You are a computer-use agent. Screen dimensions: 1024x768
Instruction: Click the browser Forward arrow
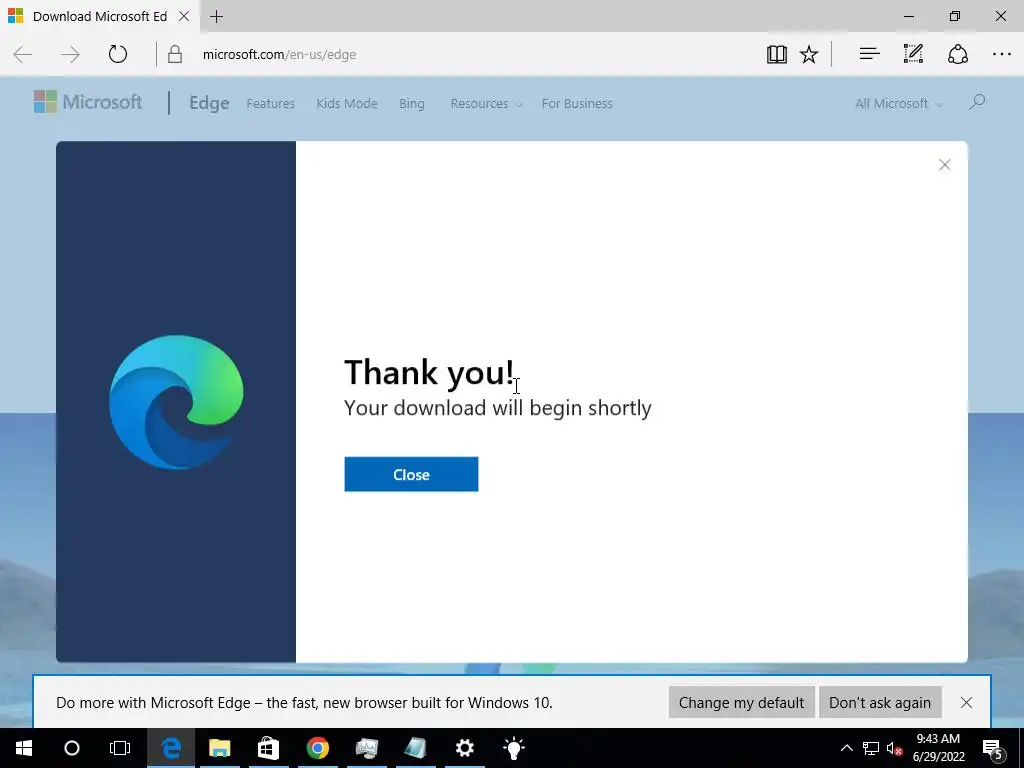point(70,54)
